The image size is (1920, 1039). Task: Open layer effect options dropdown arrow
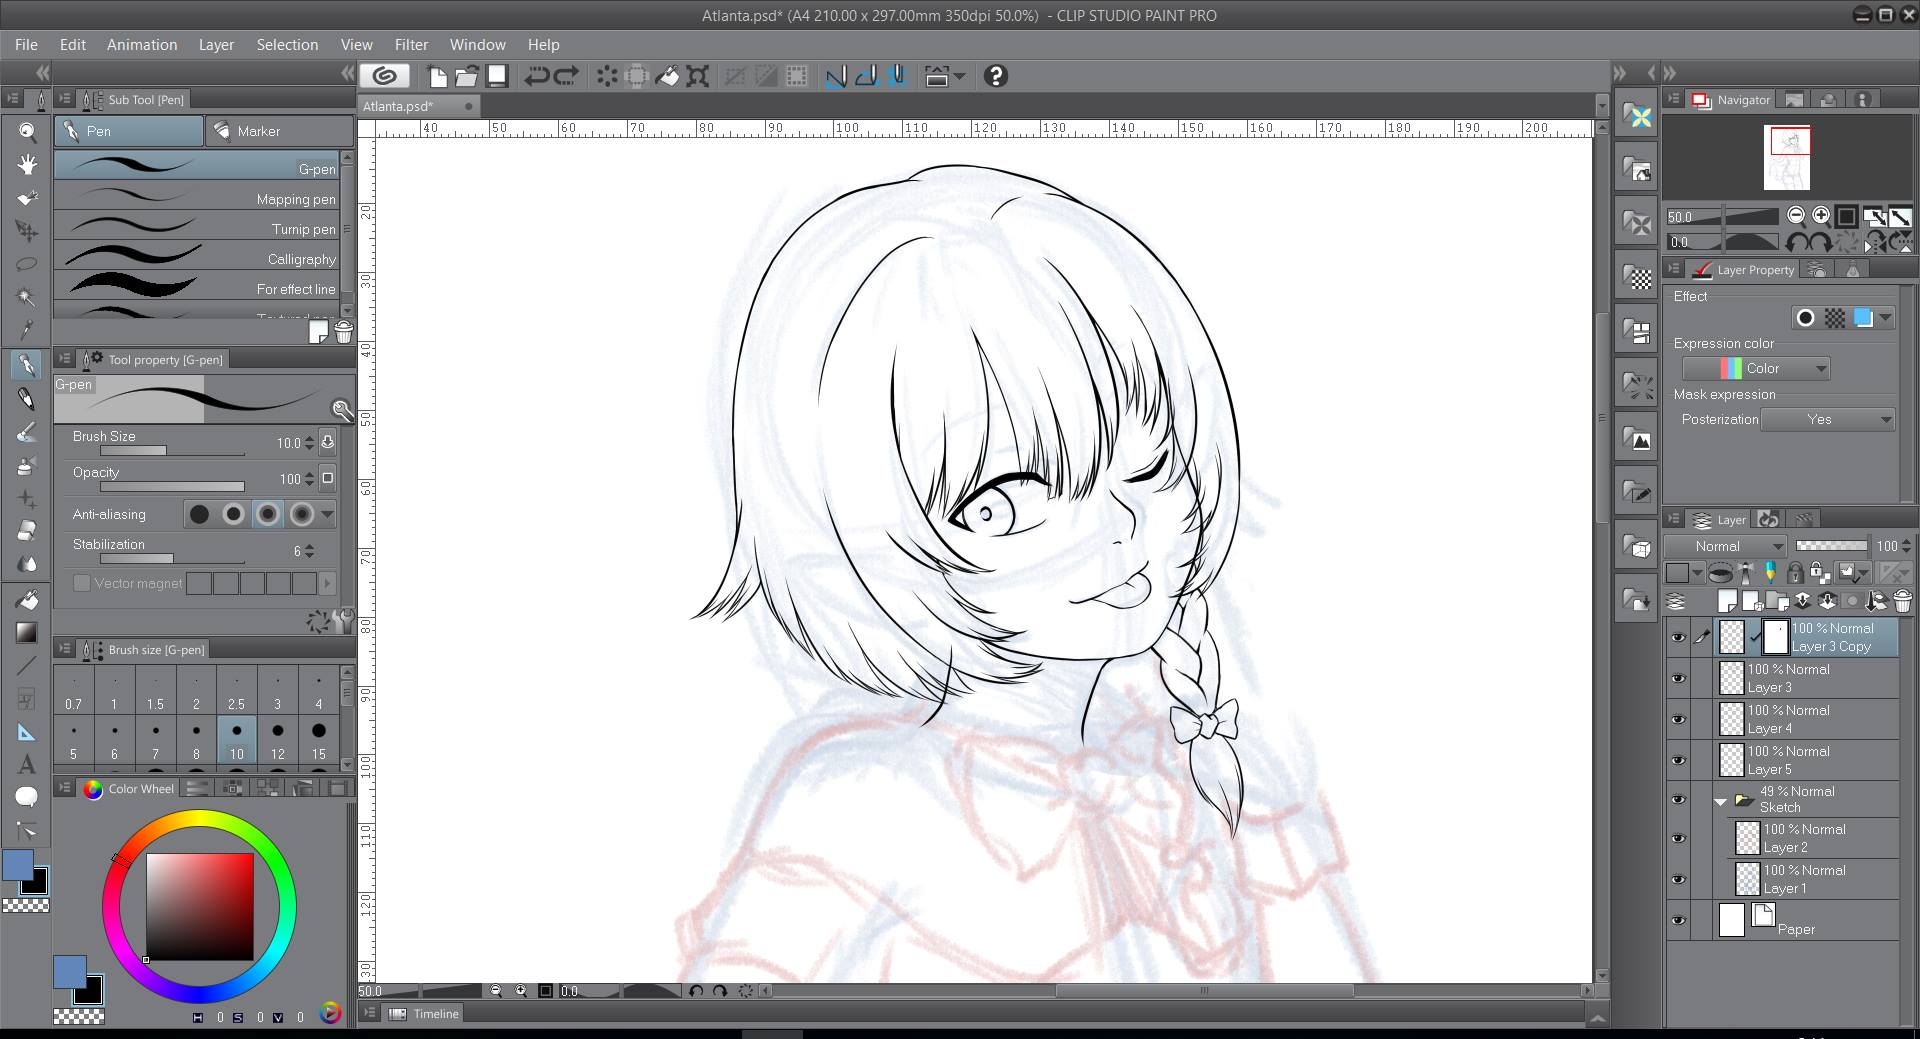(x=1885, y=318)
